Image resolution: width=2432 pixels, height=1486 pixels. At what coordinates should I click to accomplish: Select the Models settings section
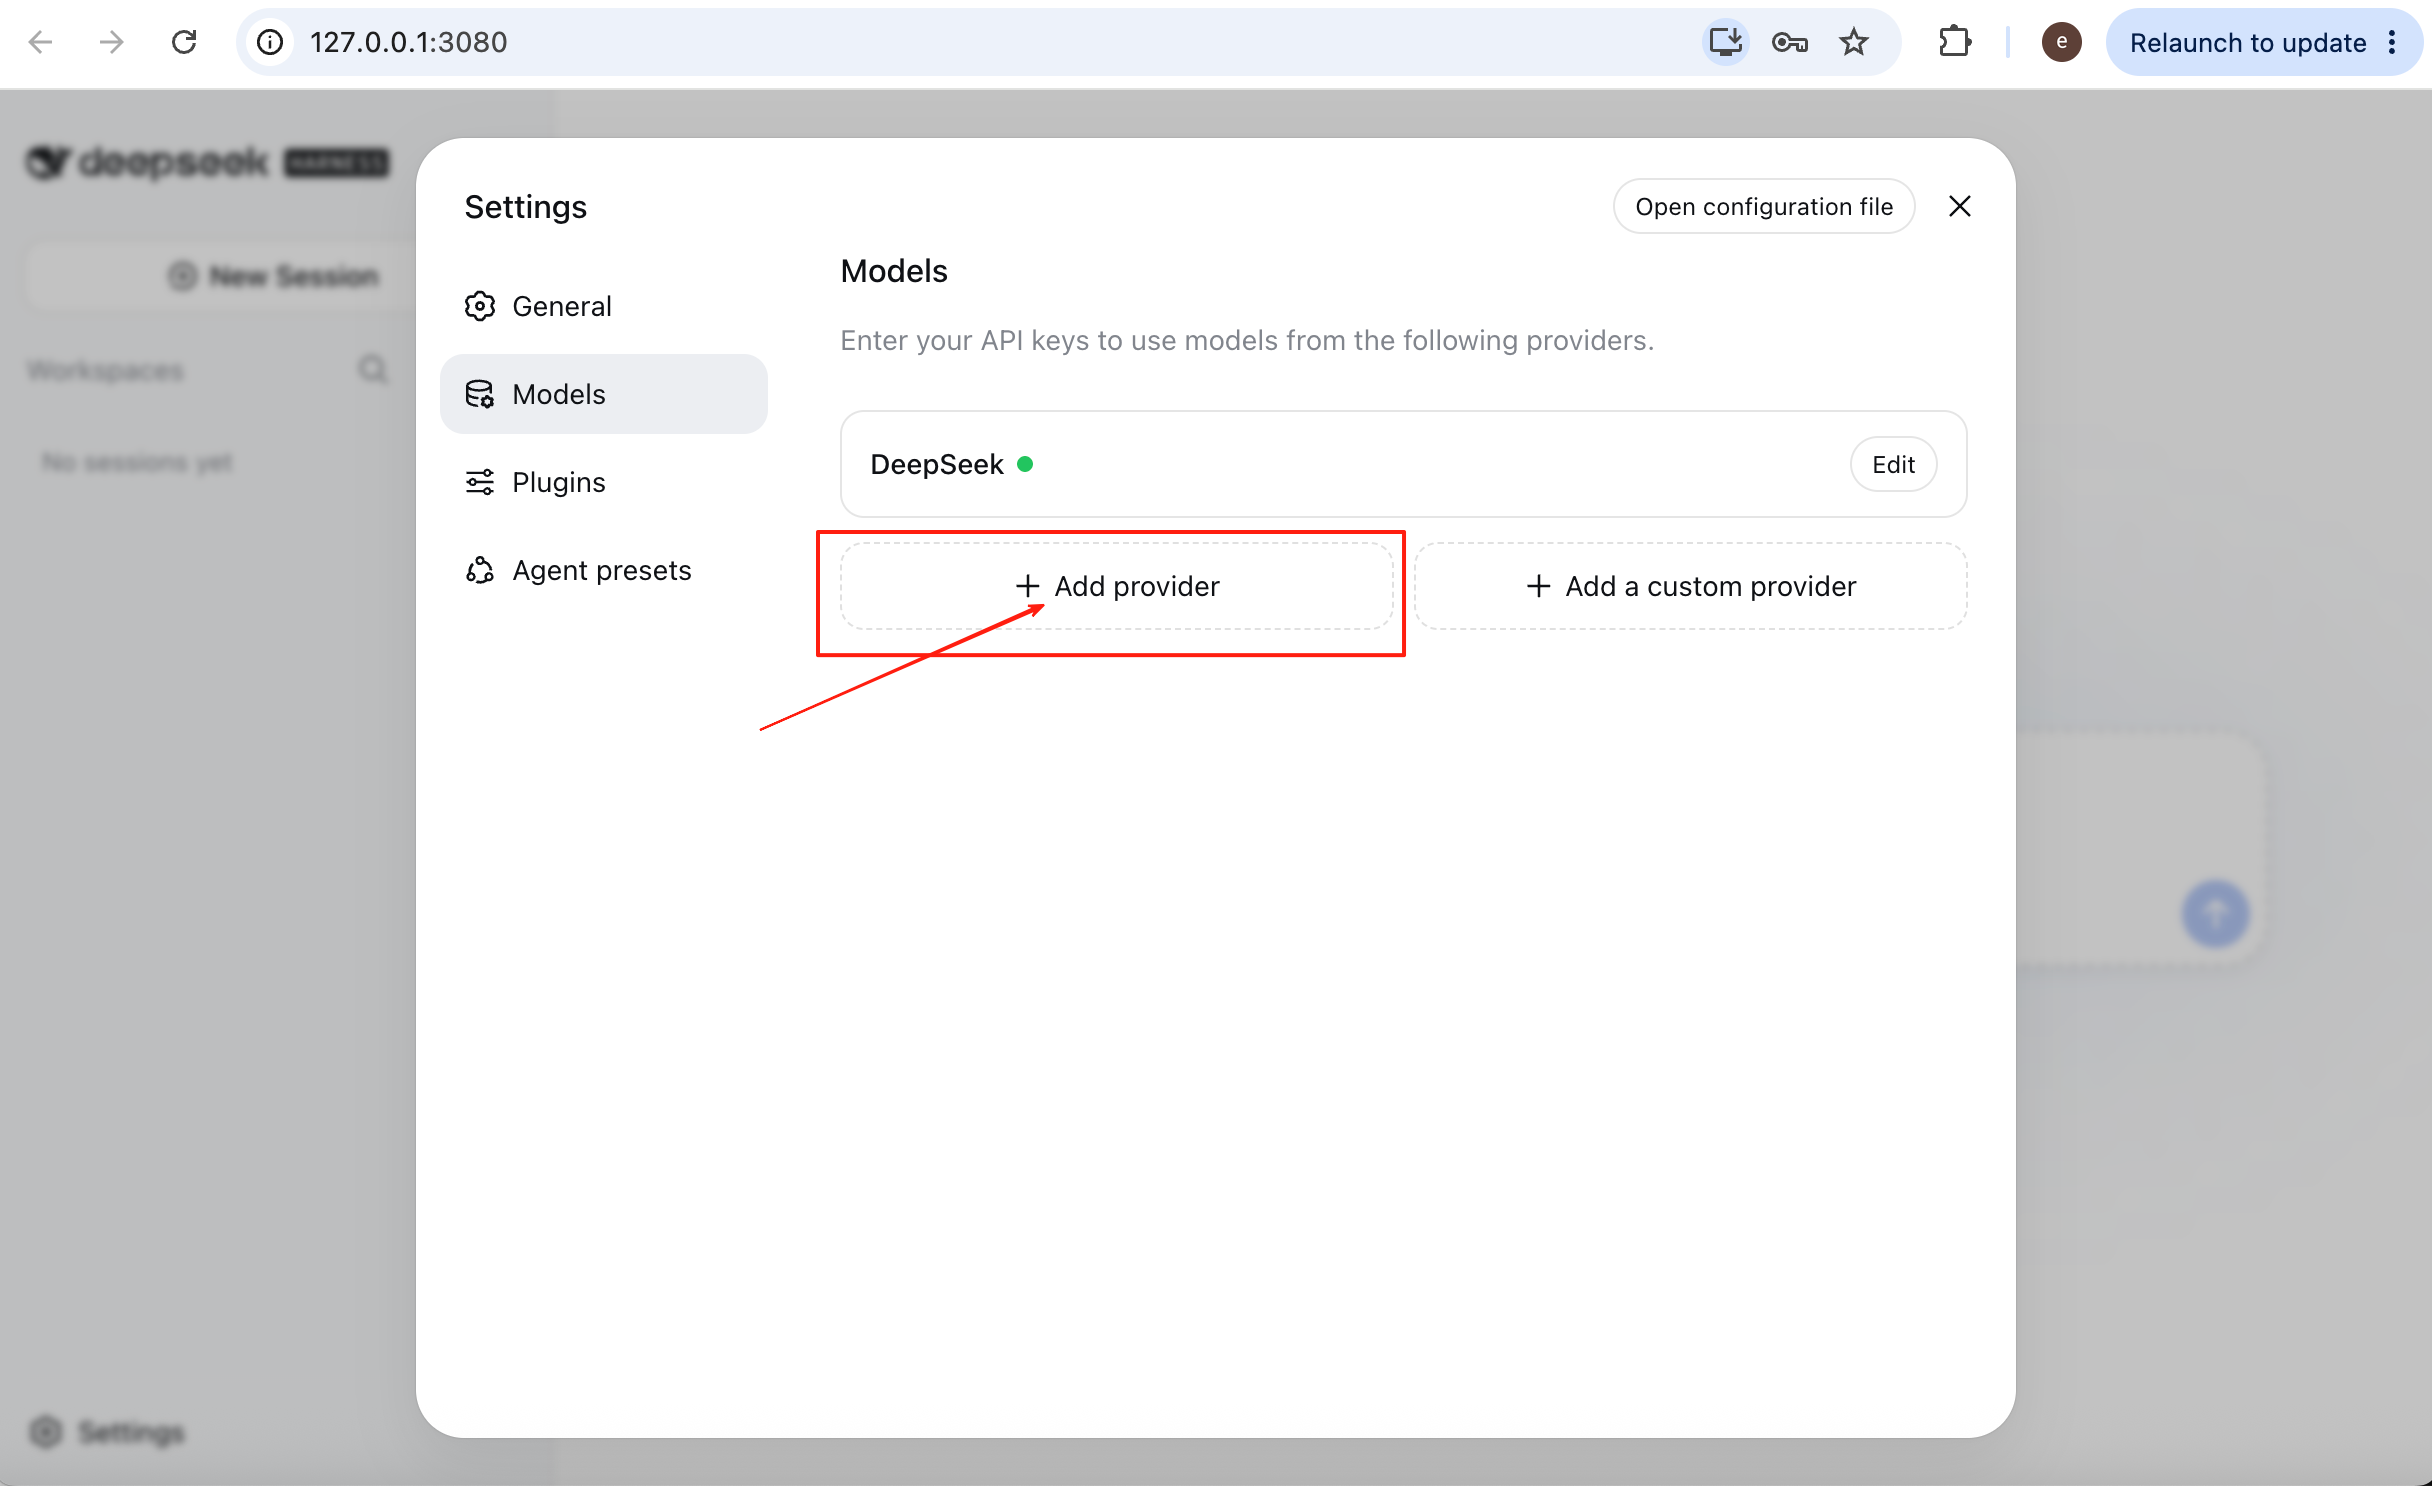pos(604,394)
